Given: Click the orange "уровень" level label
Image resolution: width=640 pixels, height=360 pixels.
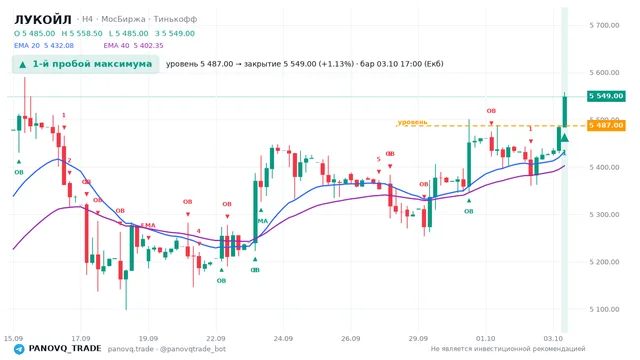Looking at the screenshot, I should tap(412, 122).
